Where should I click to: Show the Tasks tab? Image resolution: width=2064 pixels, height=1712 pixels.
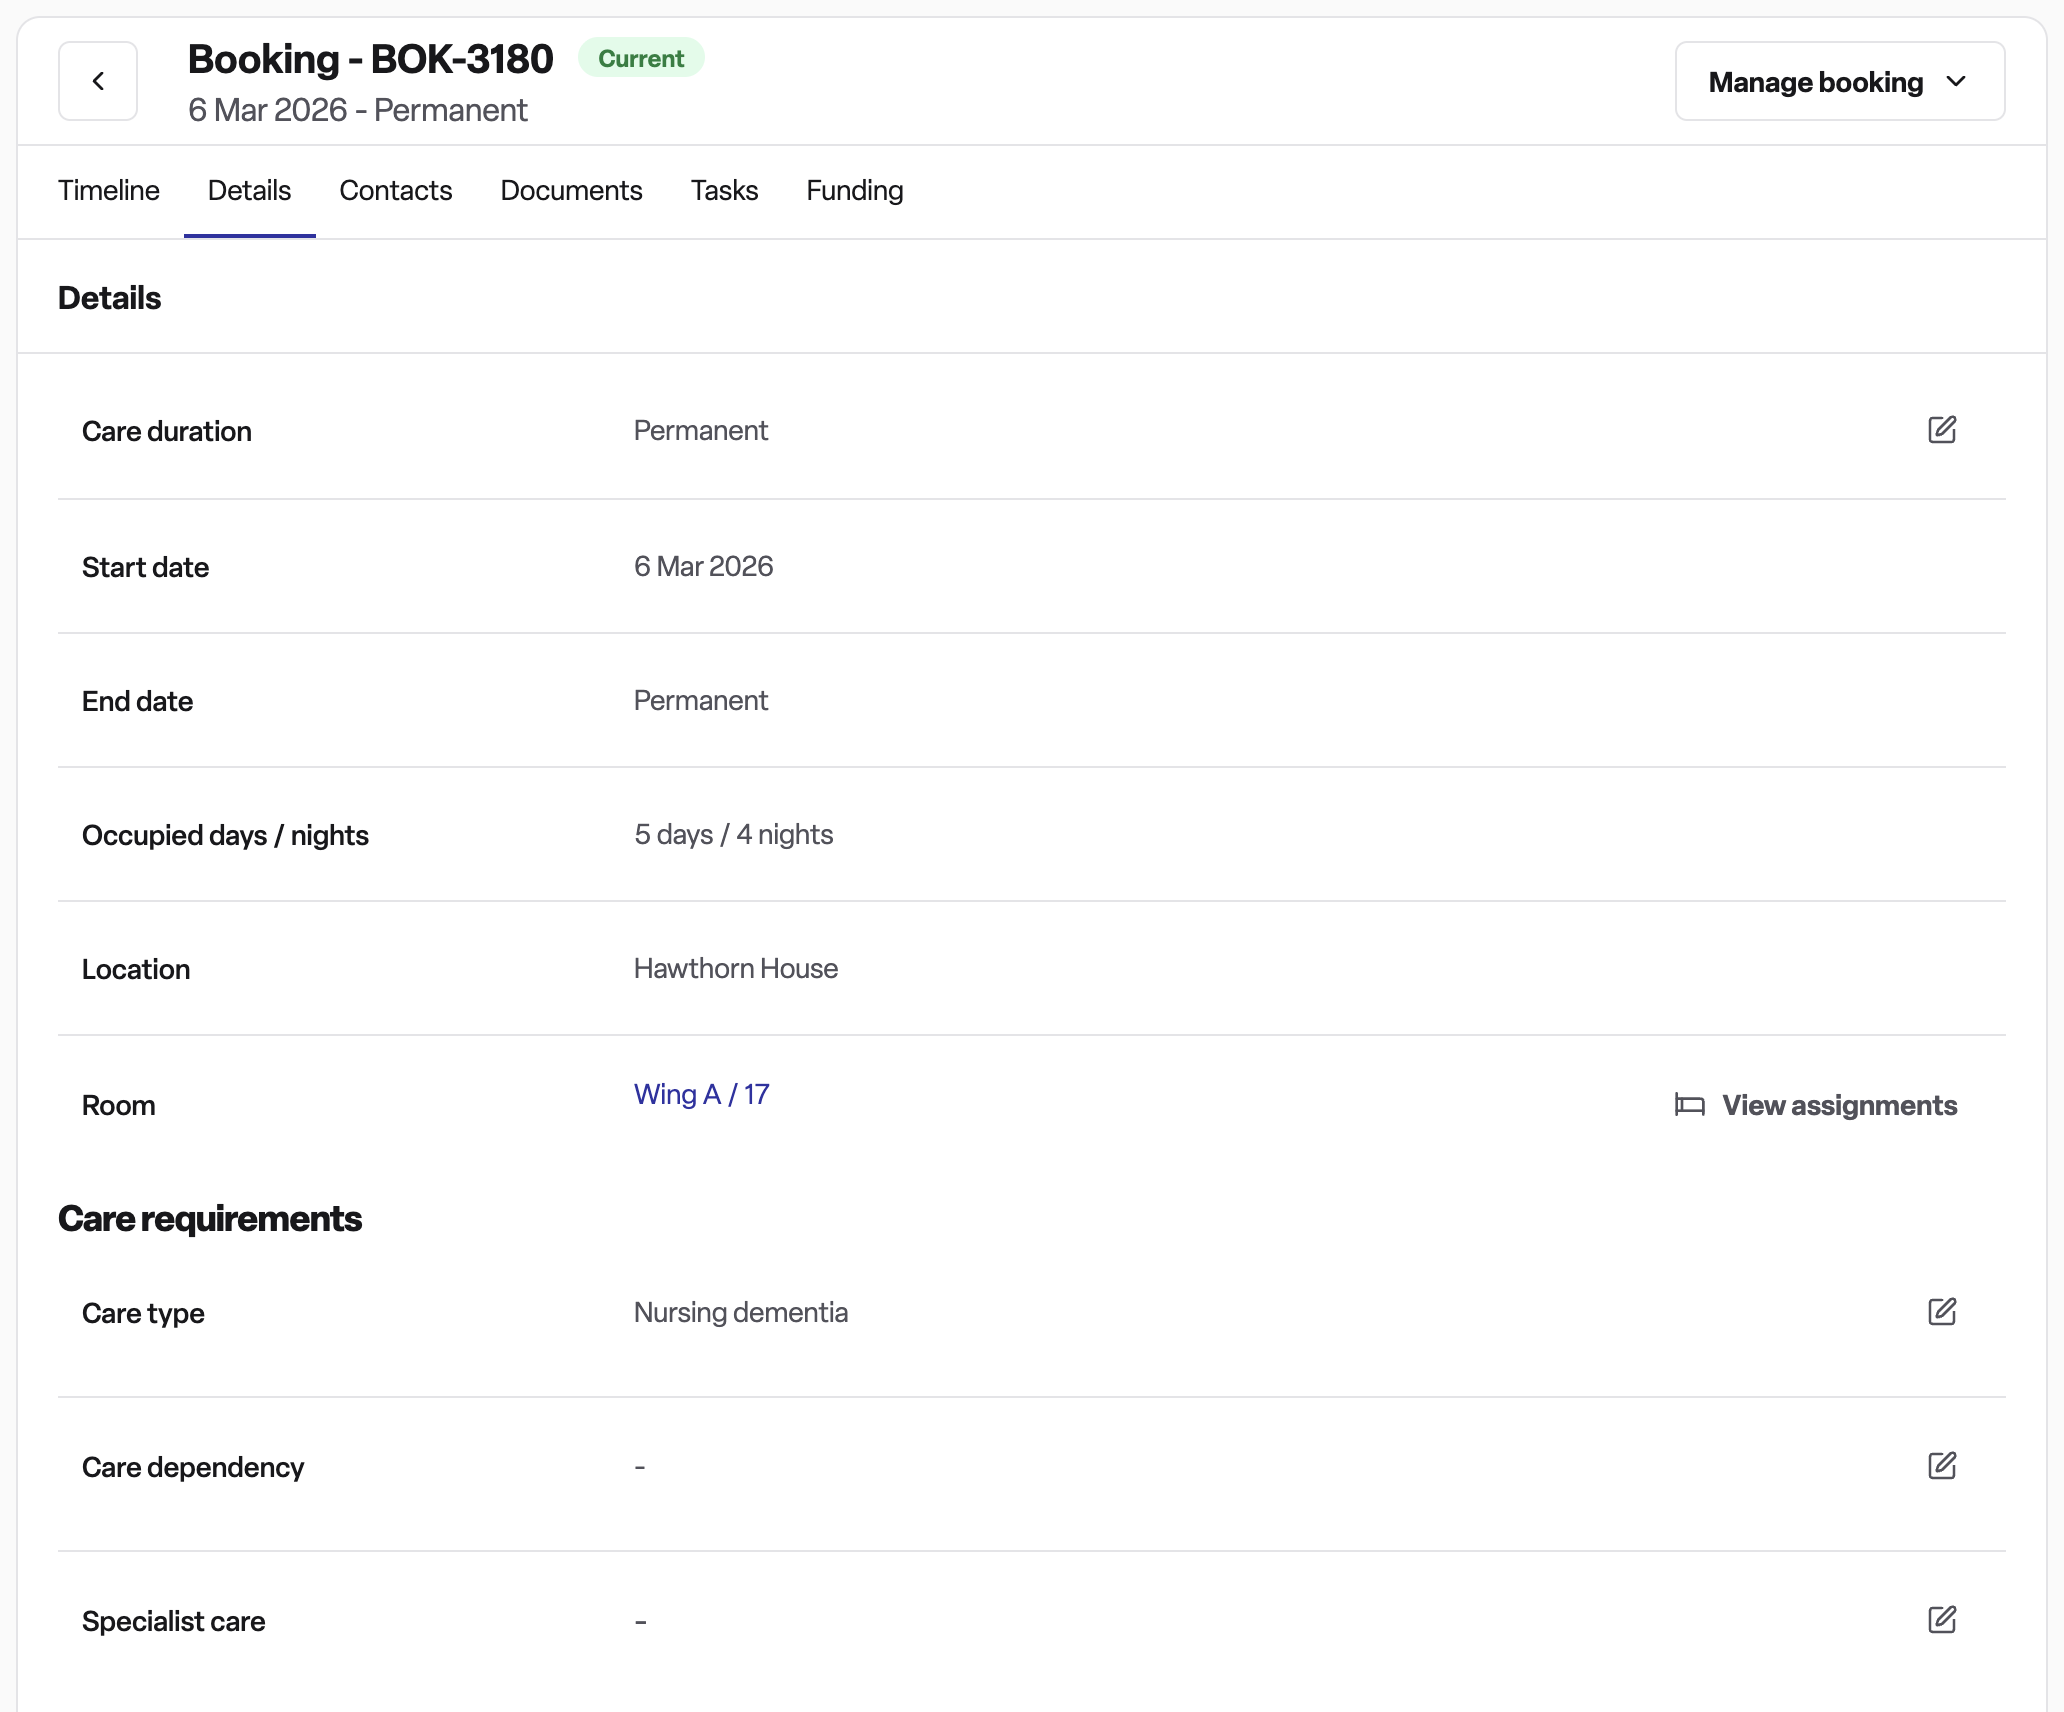[x=725, y=190]
